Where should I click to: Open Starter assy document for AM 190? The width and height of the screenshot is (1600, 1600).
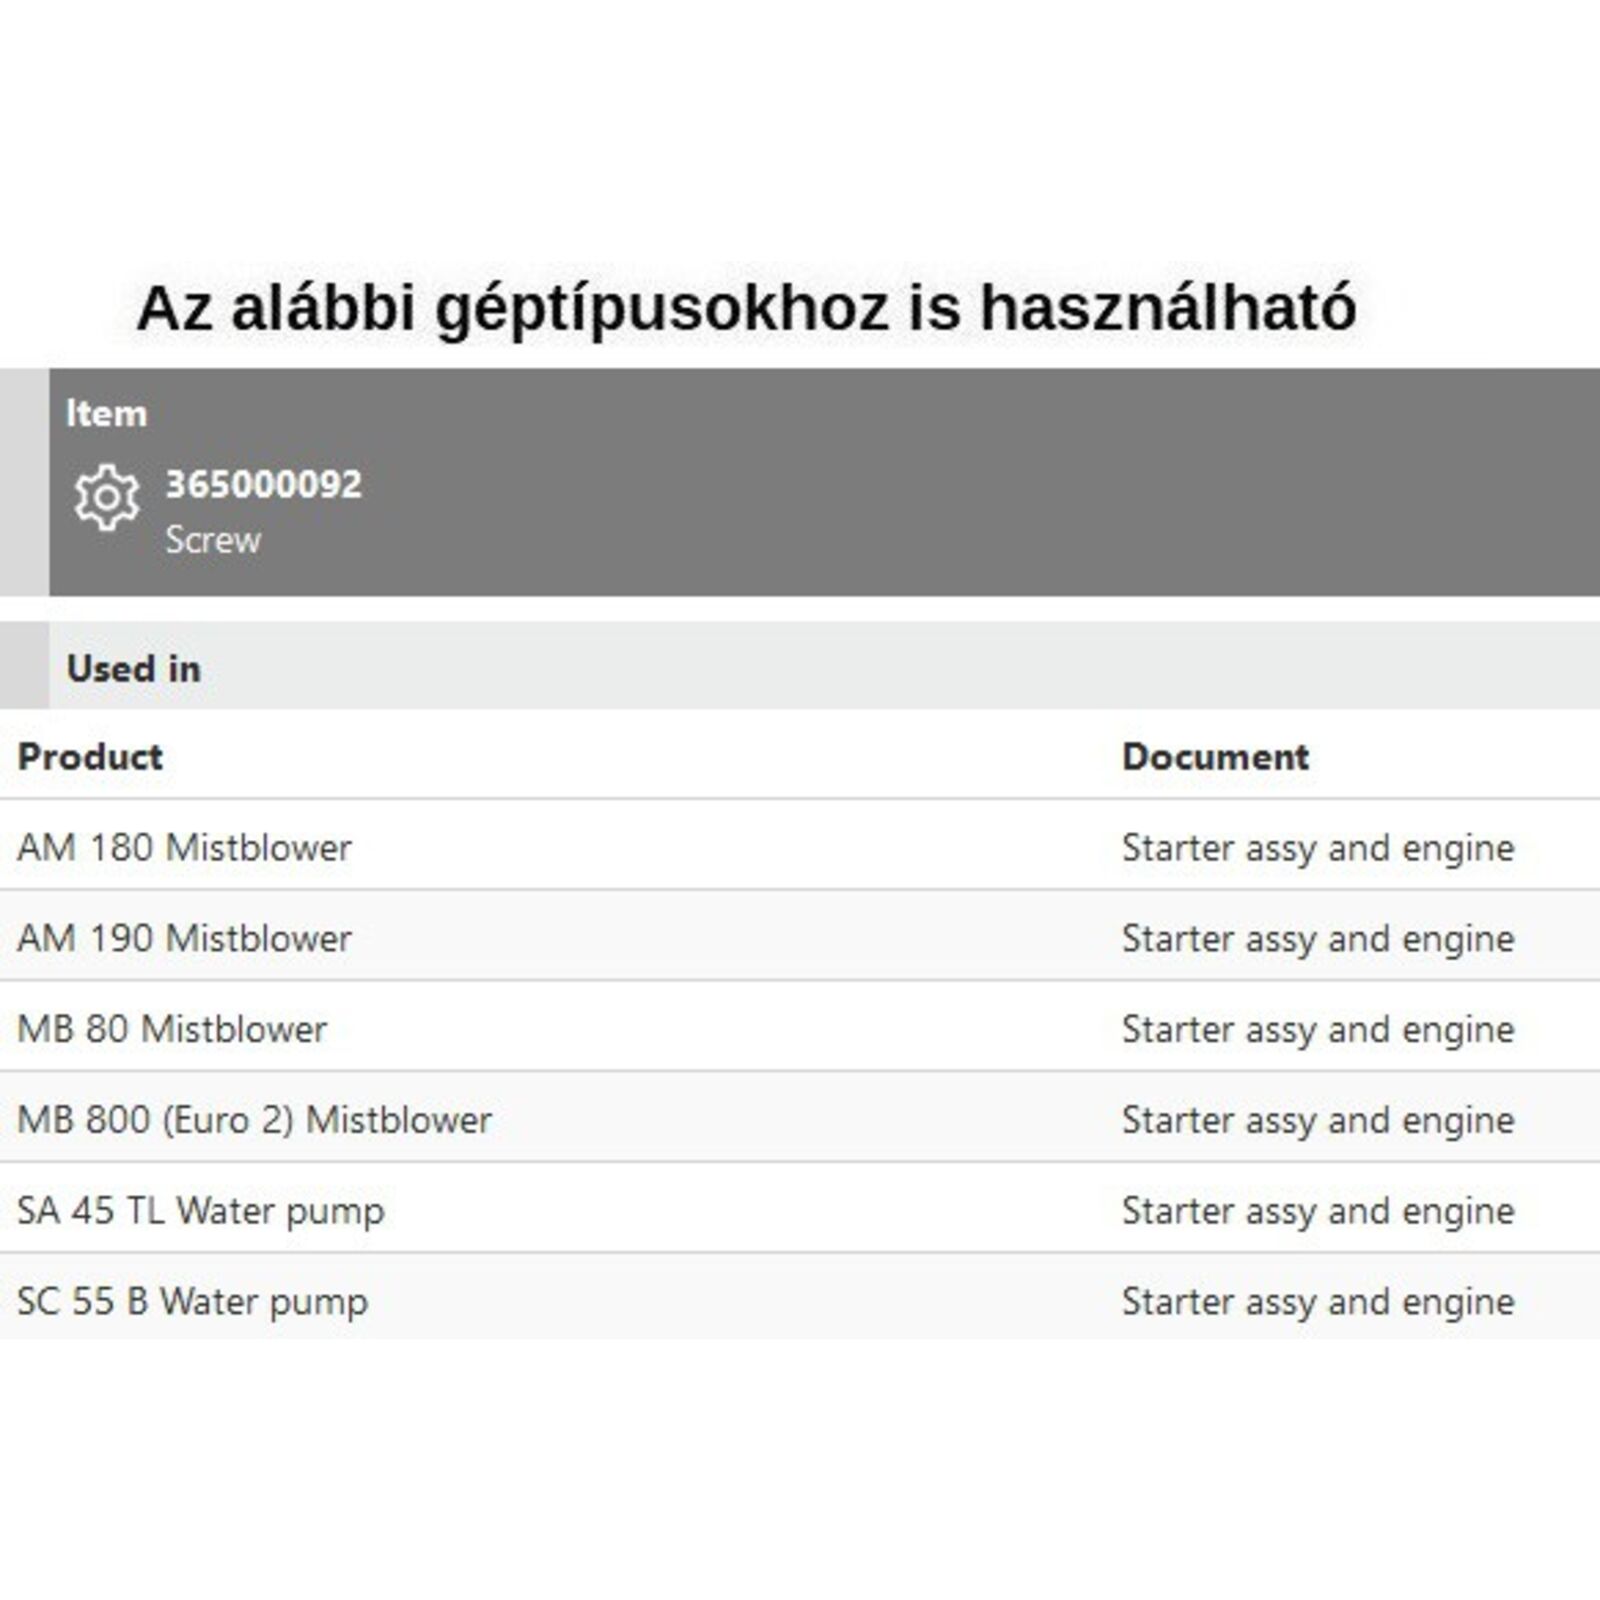pyautogui.click(x=1318, y=939)
